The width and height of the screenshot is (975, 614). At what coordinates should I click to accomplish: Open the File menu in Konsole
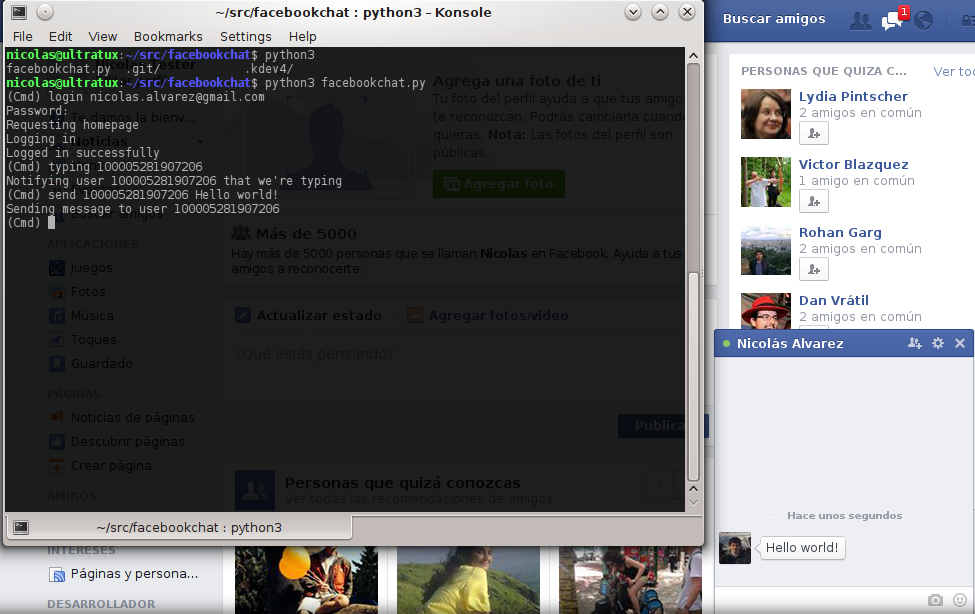(22, 37)
